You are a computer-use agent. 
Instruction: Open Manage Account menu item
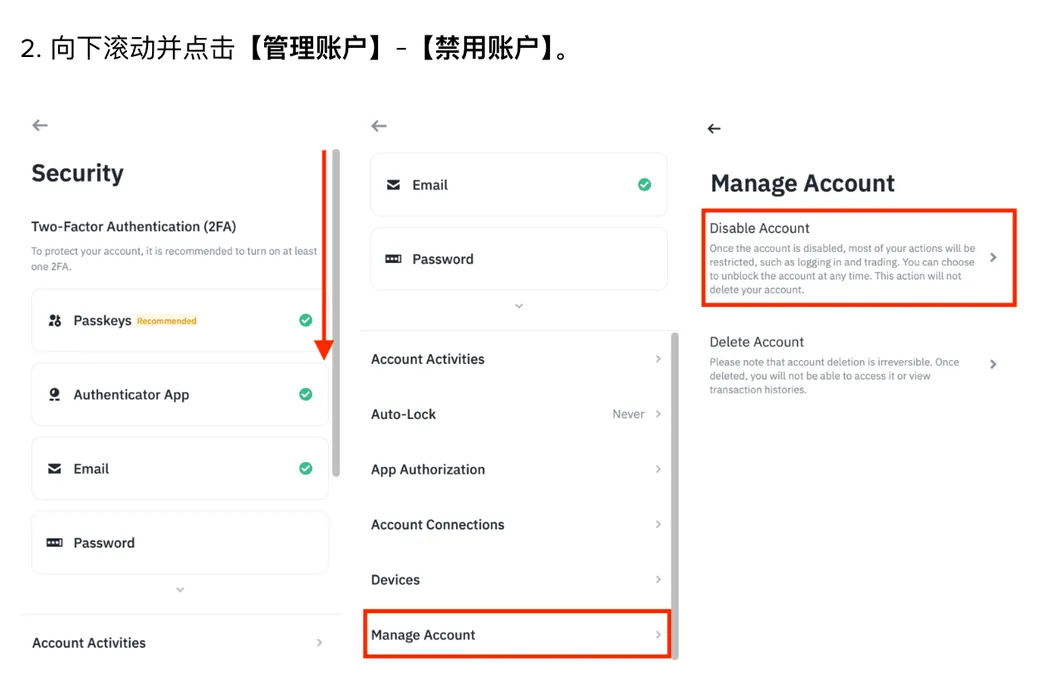pos(517,635)
